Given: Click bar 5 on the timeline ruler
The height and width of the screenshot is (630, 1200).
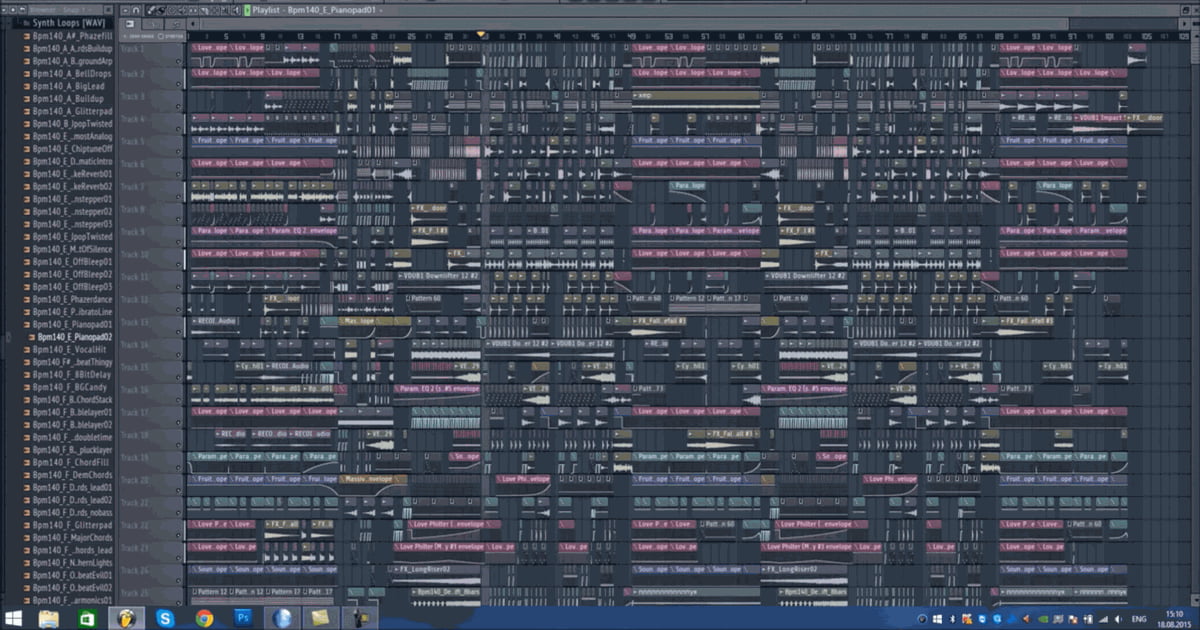Looking at the screenshot, I should click(226, 35).
